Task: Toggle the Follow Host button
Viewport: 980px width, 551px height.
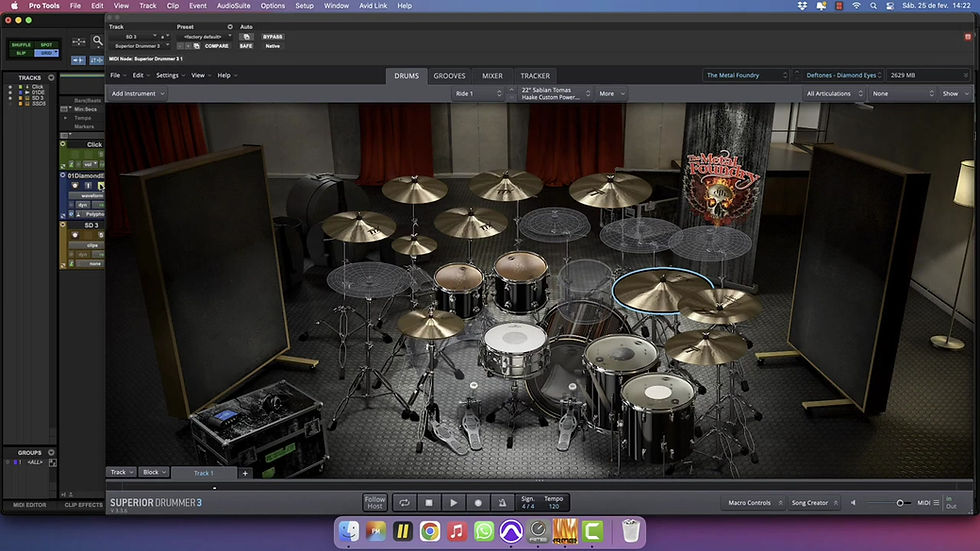Action: (x=375, y=502)
